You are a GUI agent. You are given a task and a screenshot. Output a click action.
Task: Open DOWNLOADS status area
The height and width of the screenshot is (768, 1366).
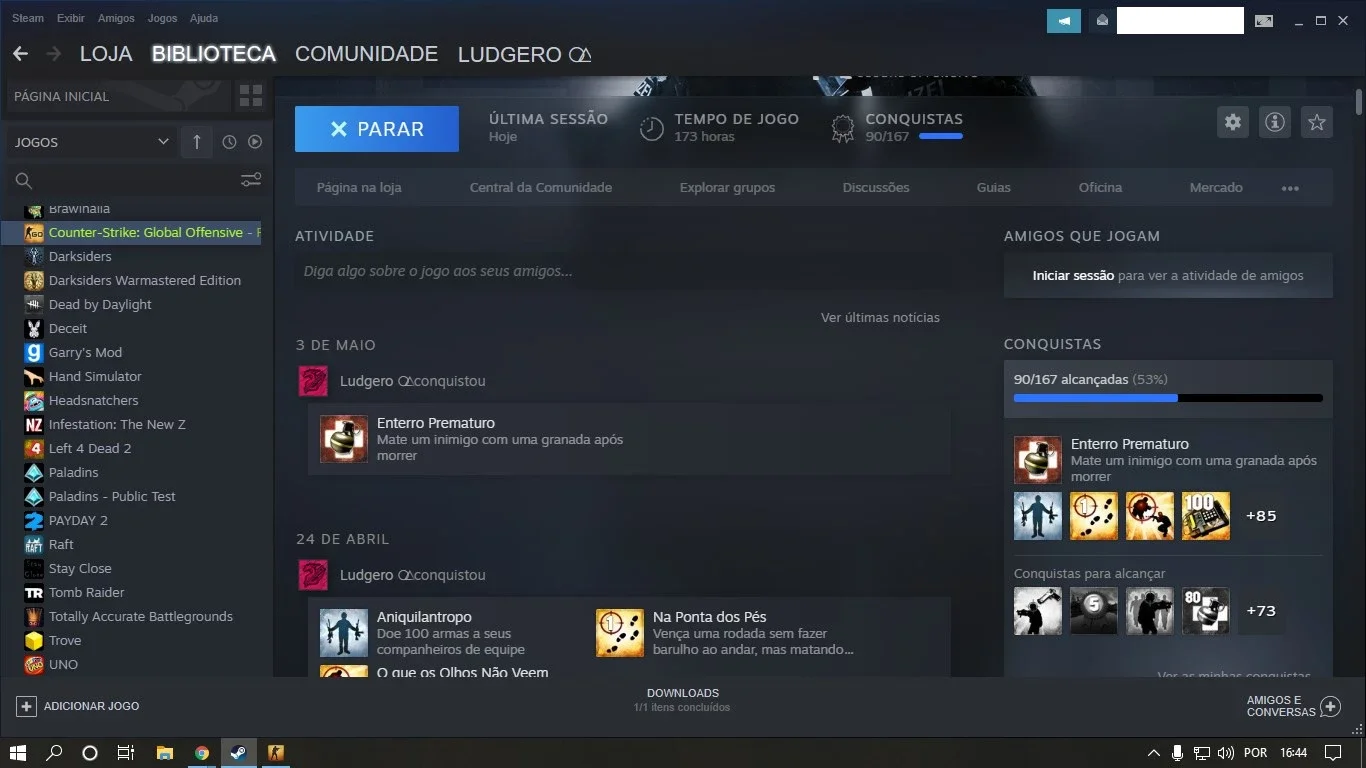(x=682, y=700)
